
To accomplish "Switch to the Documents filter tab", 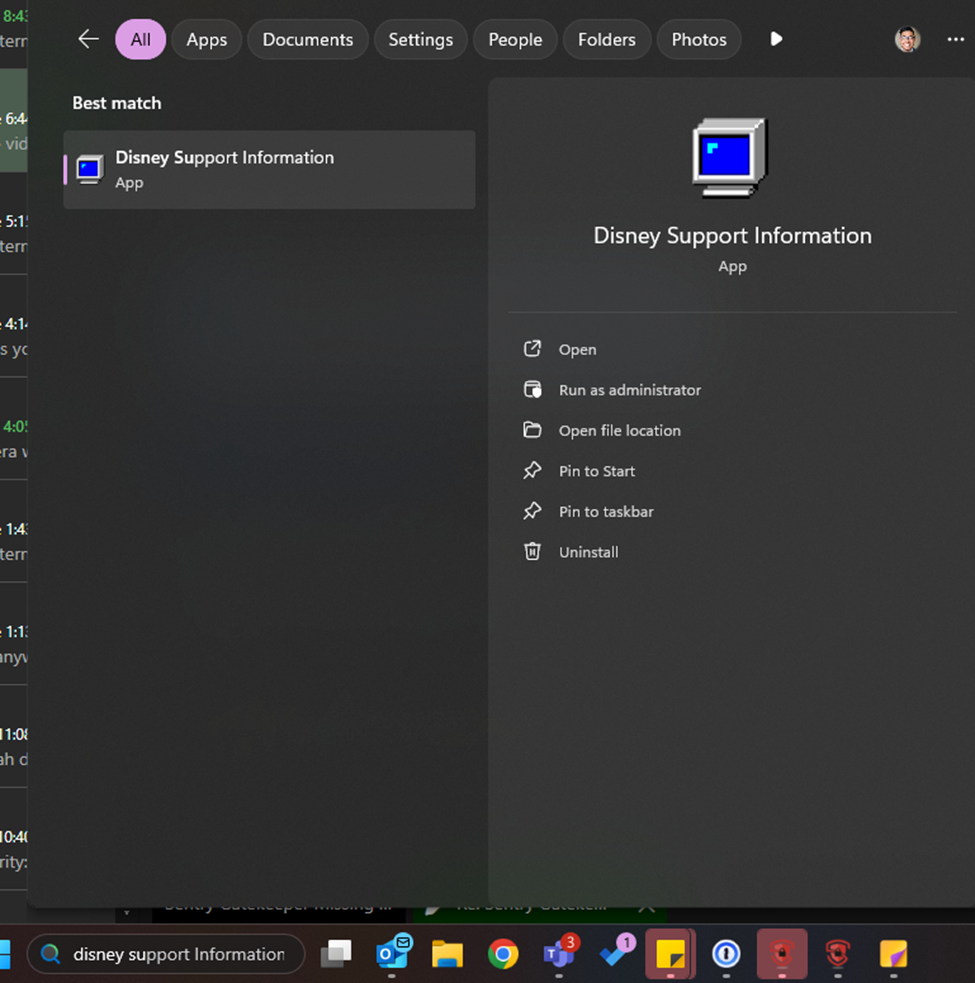I will pyautogui.click(x=307, y=40).
